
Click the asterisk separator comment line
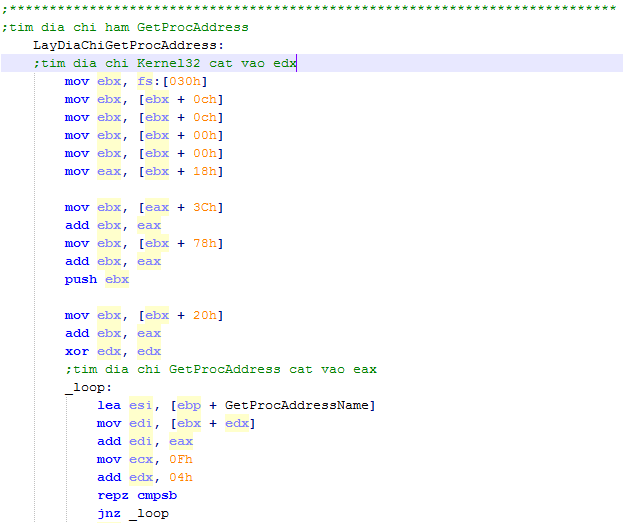click(x=309, y=8)
